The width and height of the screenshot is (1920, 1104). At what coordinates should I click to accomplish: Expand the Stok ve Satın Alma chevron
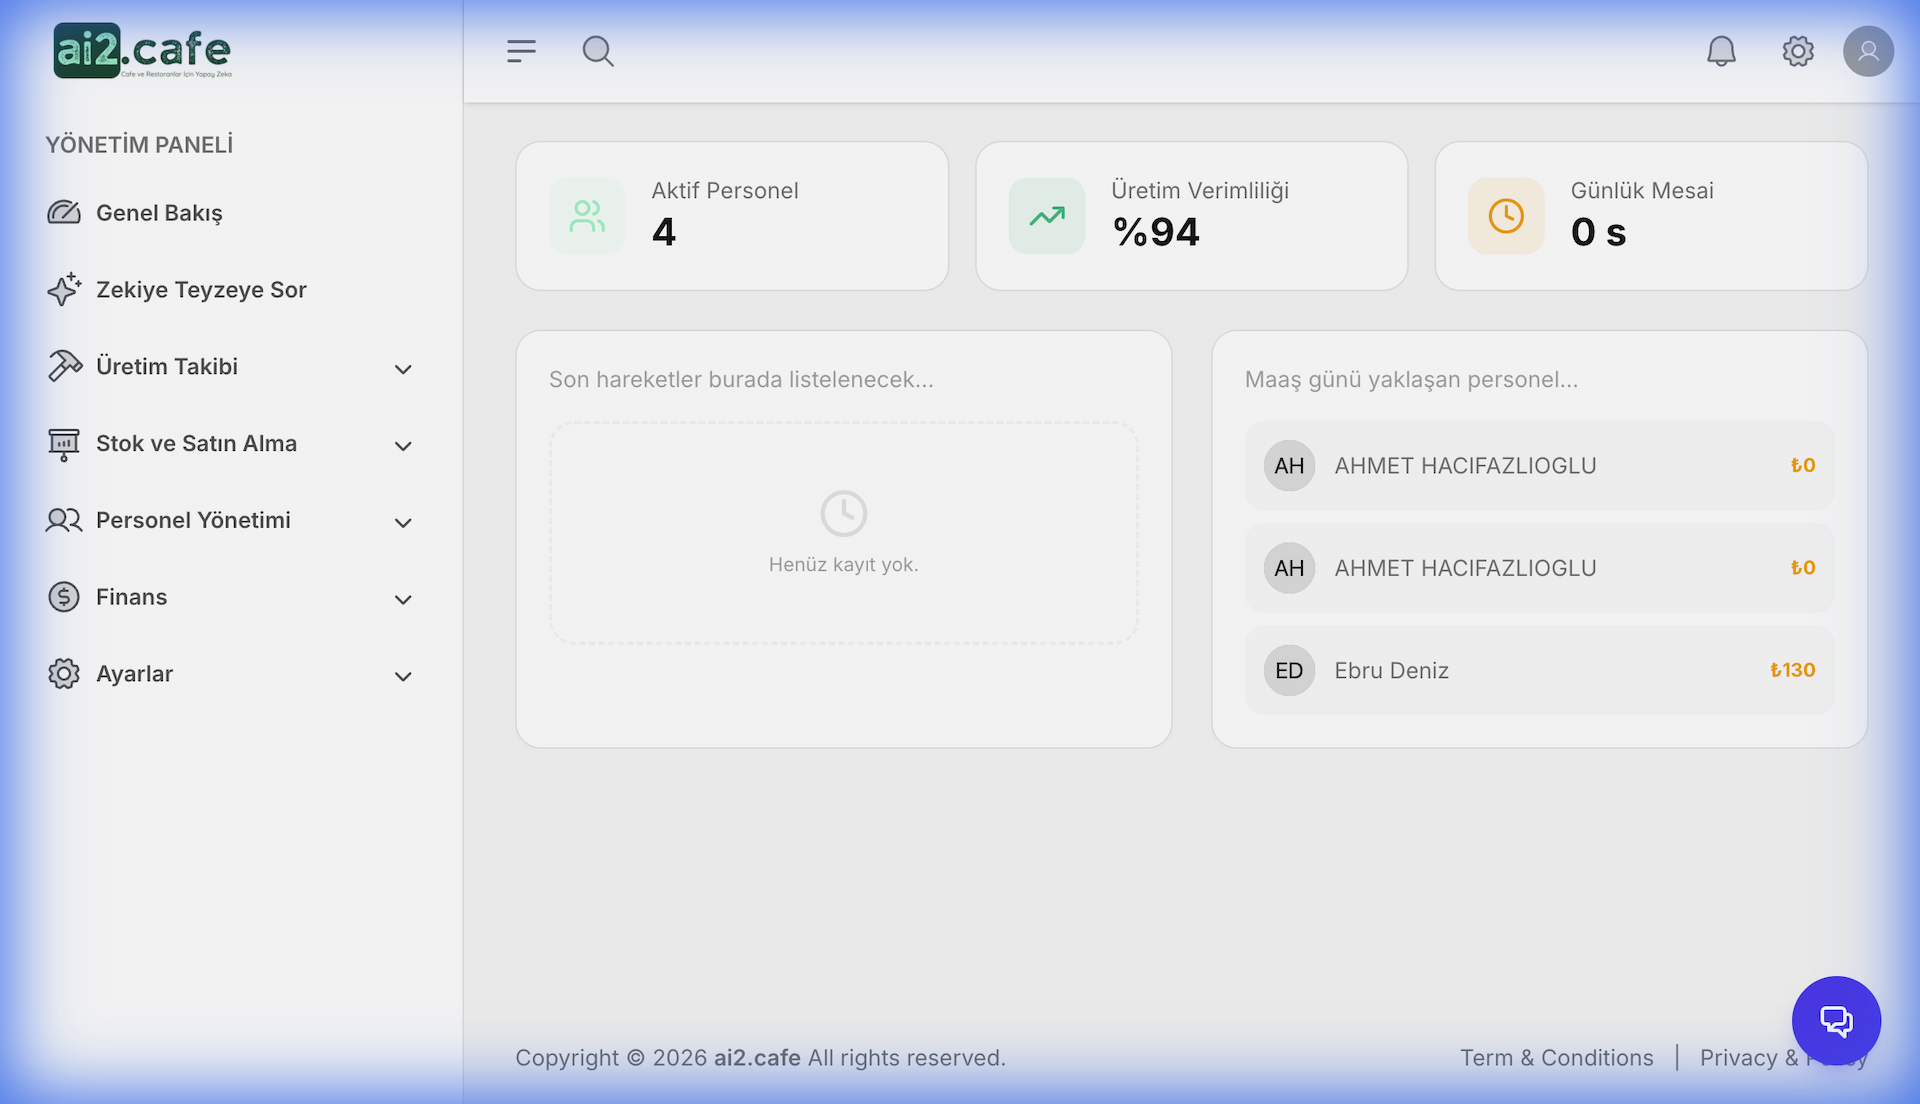403,446
